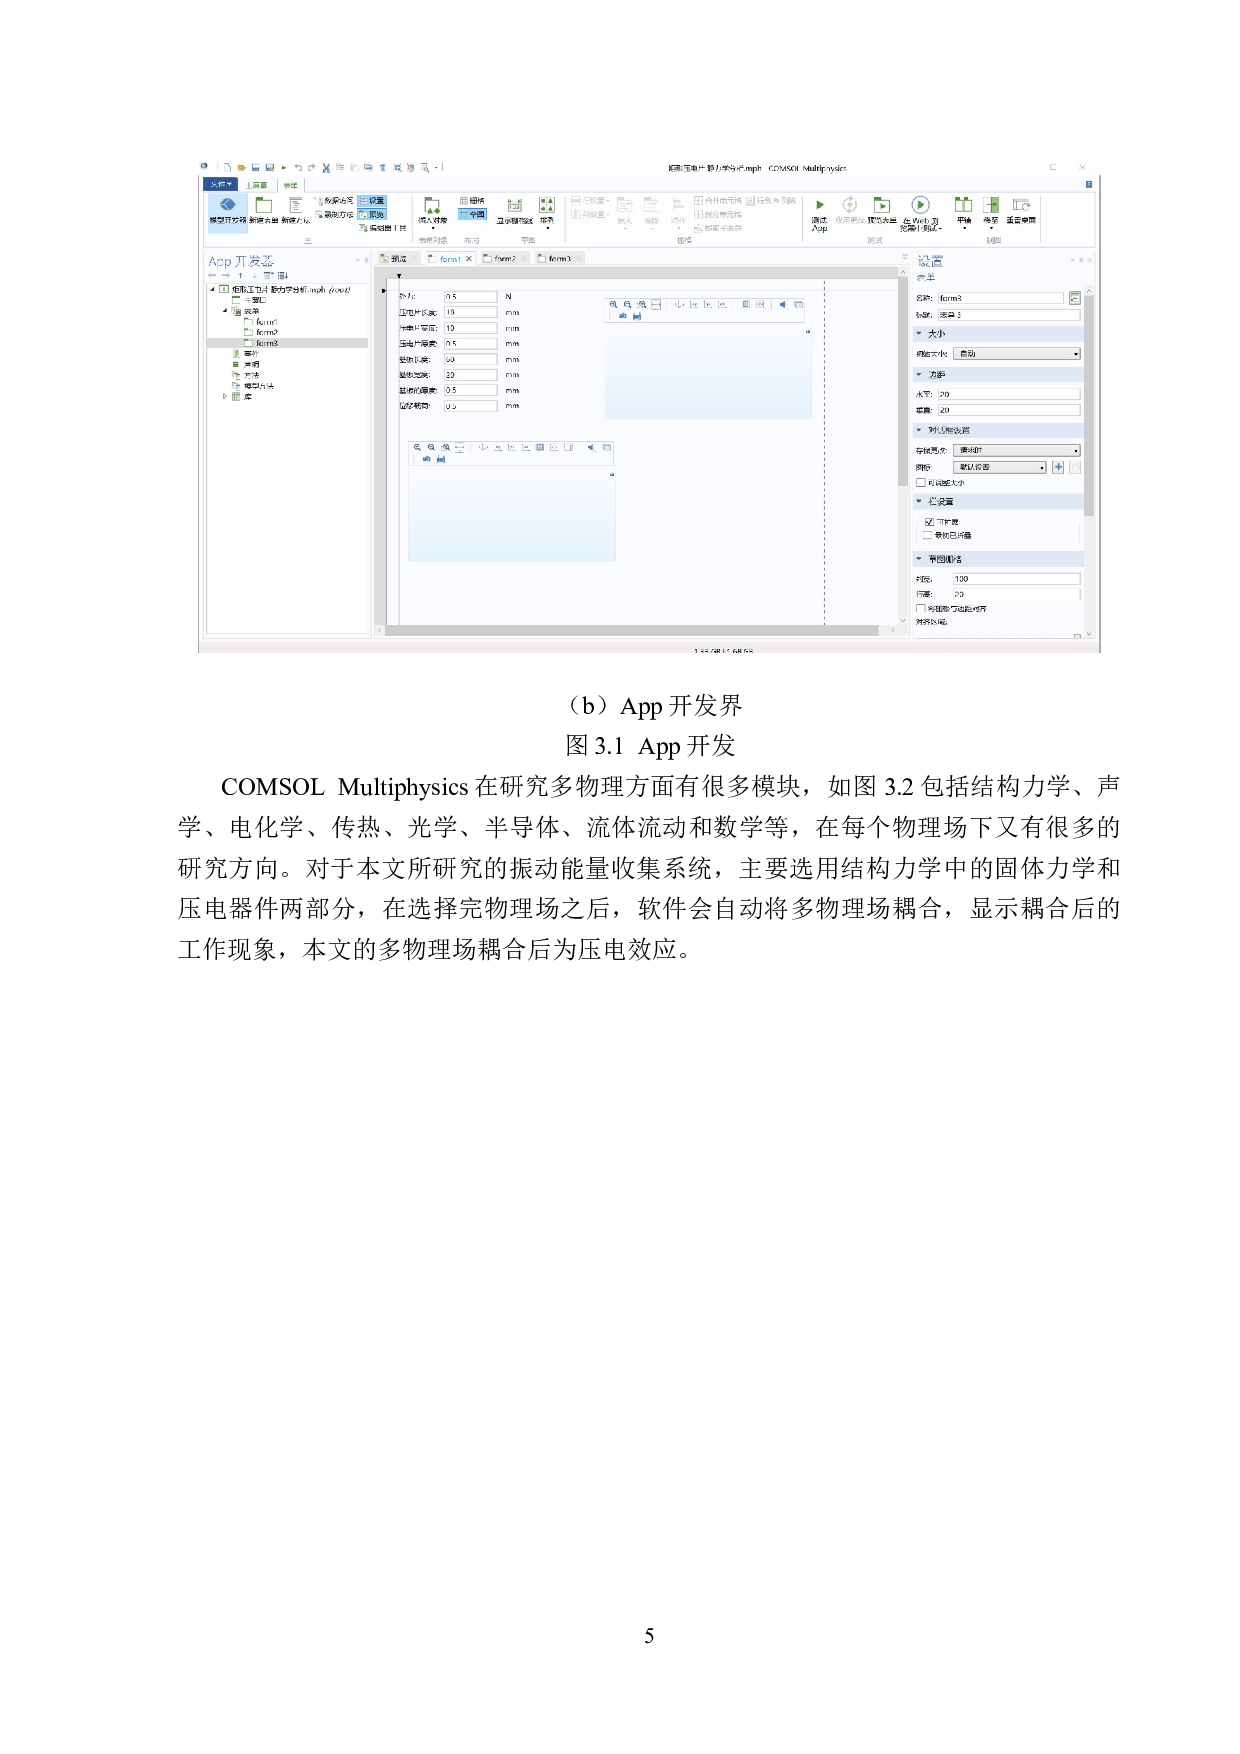The height and width of the screenshot is (1754, 1240).
Task: Check the 最初已折叠 (initially collapsed) checkbox
Action: 928,535
